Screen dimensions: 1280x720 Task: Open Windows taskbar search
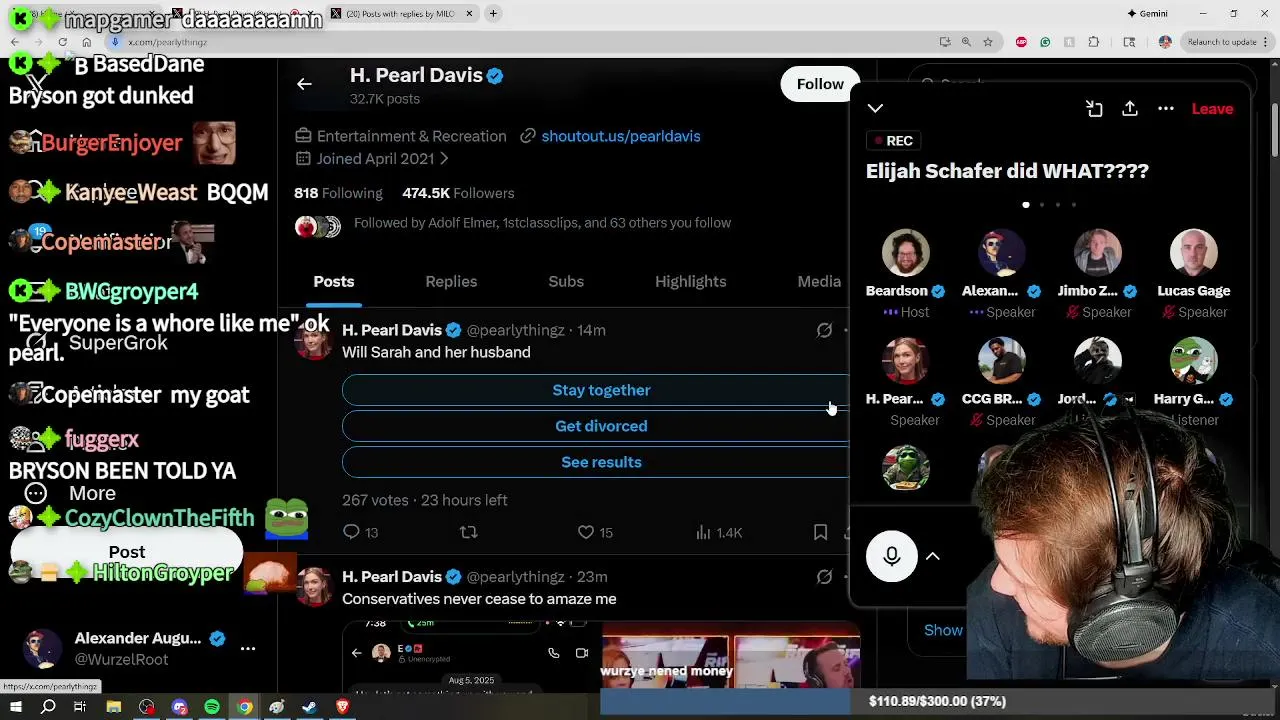click(48, 707)
